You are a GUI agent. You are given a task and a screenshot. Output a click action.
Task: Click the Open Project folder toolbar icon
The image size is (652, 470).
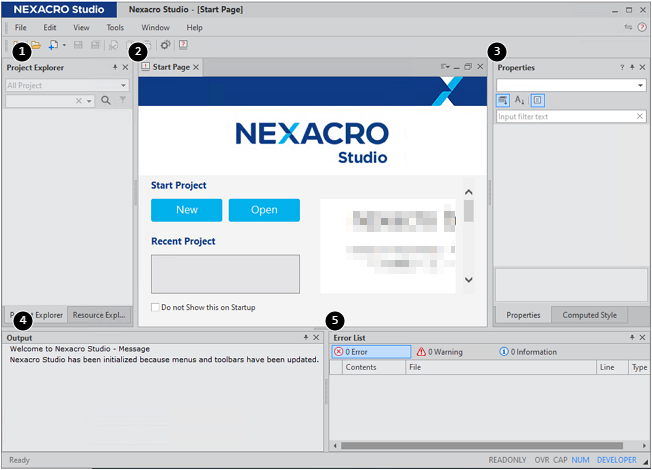pyautogui.click(x=35, y=45)
